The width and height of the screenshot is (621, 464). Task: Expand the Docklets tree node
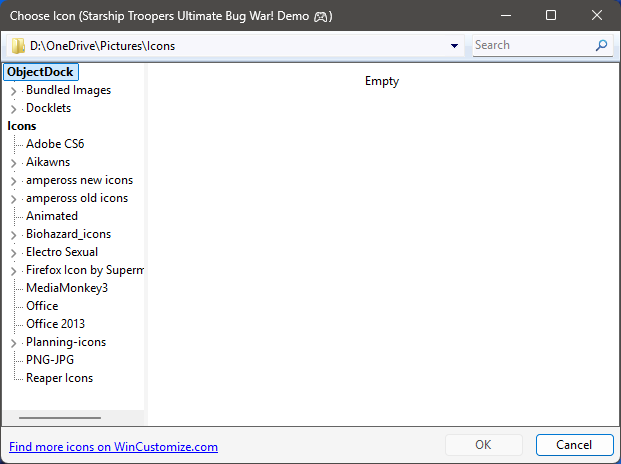pos(13,109)
